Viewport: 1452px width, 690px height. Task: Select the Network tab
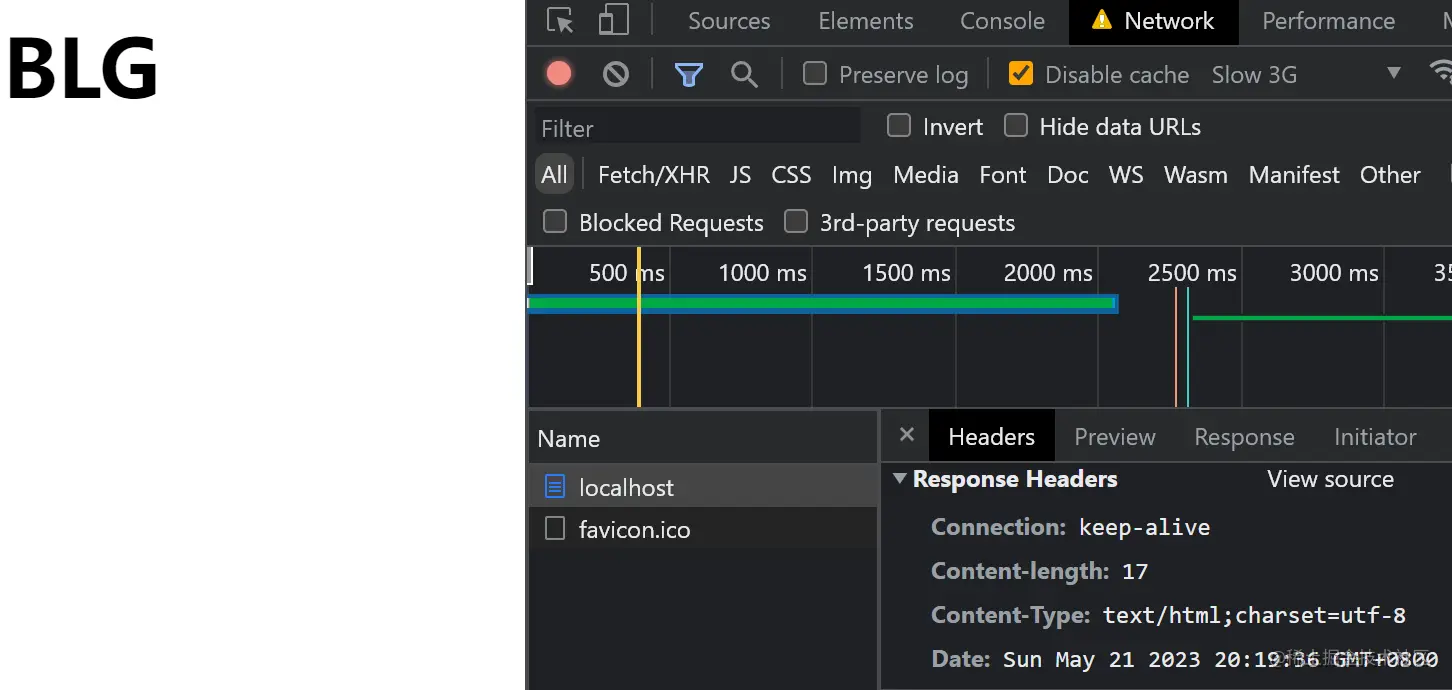coord(1154,21)
